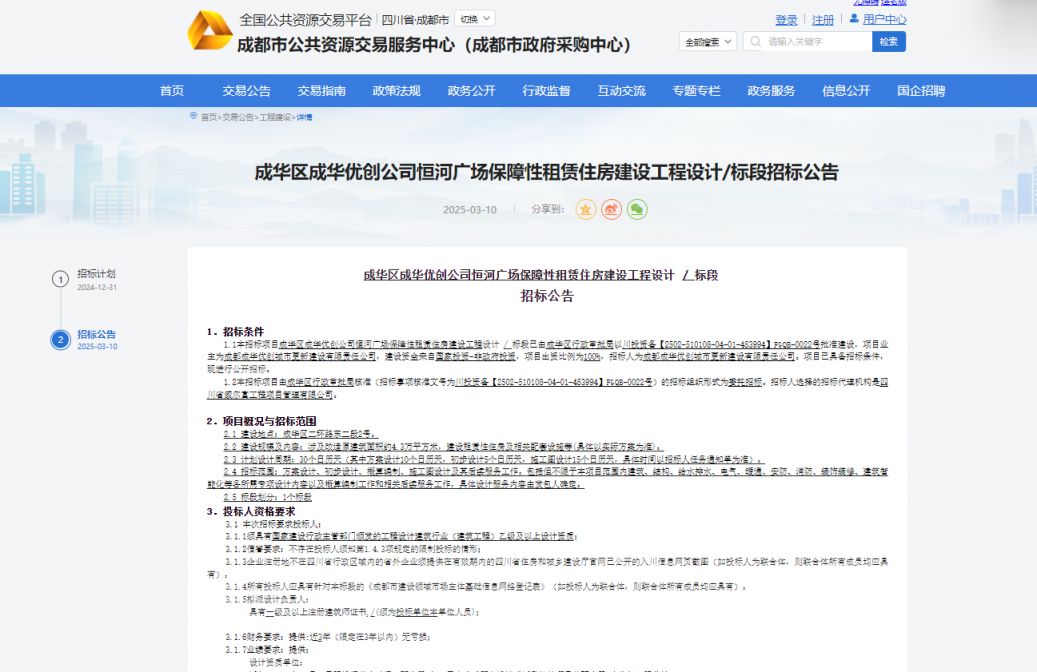Click step 2 circle for 招标公告
The height and width of the screenshot is (672, 1037).
(60, 340)
